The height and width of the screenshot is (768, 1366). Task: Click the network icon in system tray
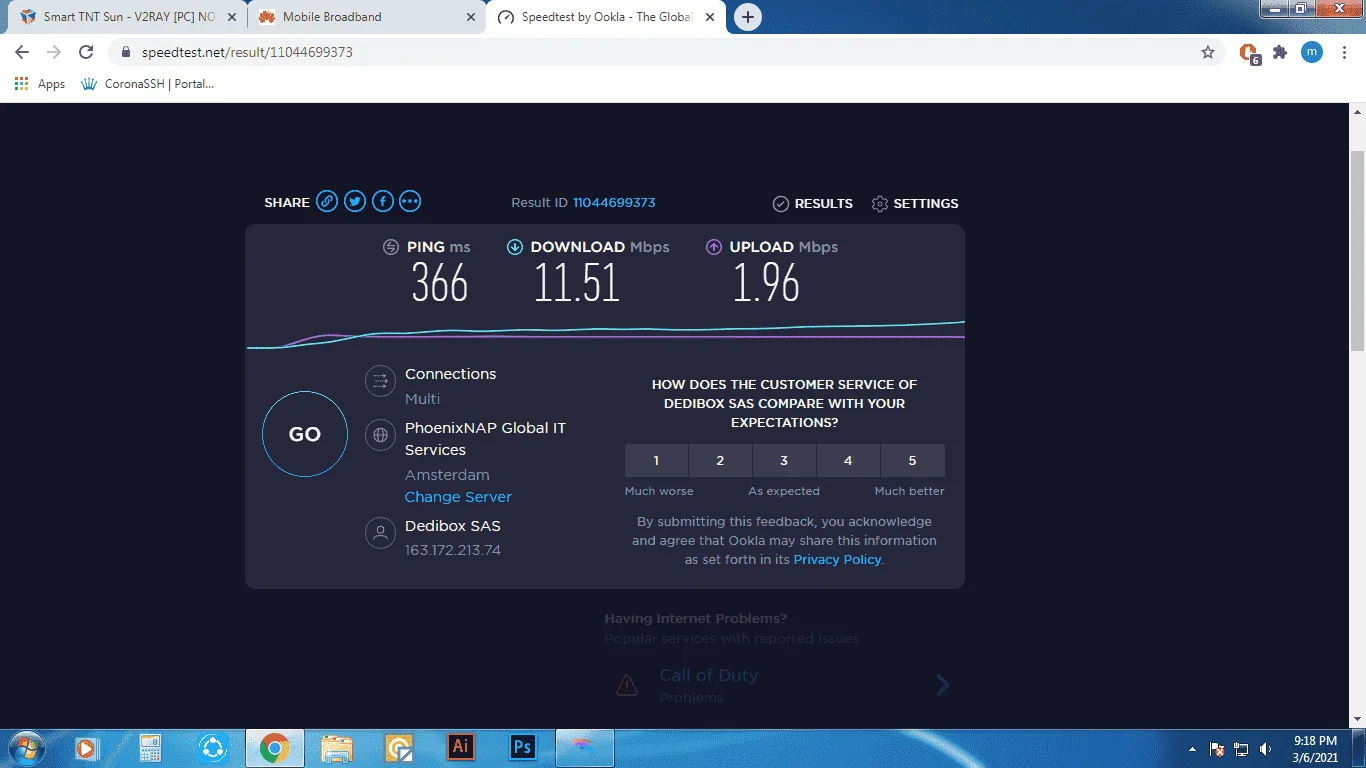[1241, 748]
